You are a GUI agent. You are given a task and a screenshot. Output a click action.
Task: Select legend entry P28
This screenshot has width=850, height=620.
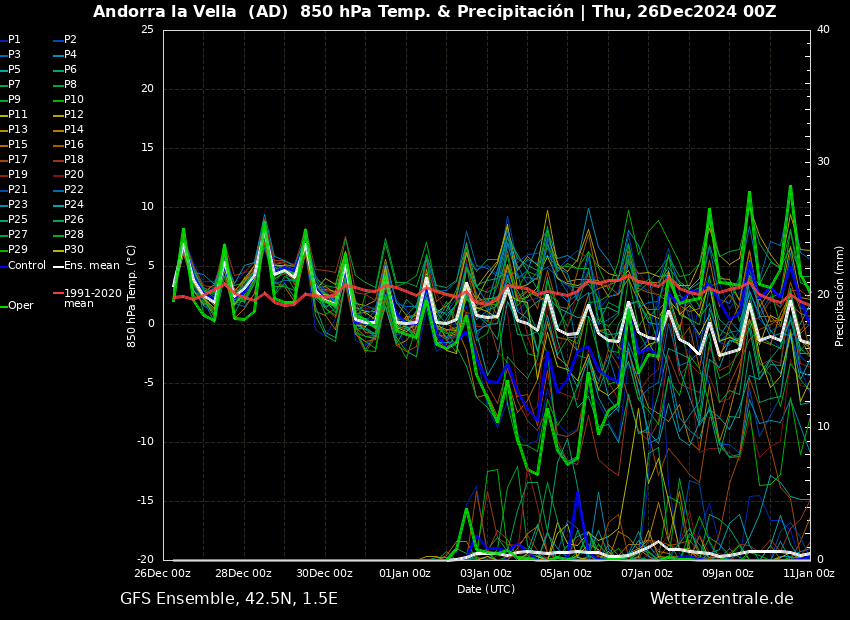74,234
